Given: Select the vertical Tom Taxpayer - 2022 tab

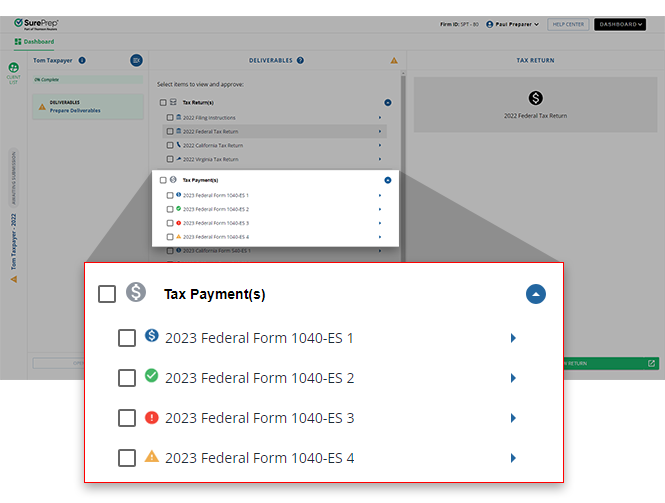Looking at the screenshot, I should point(14,242).
